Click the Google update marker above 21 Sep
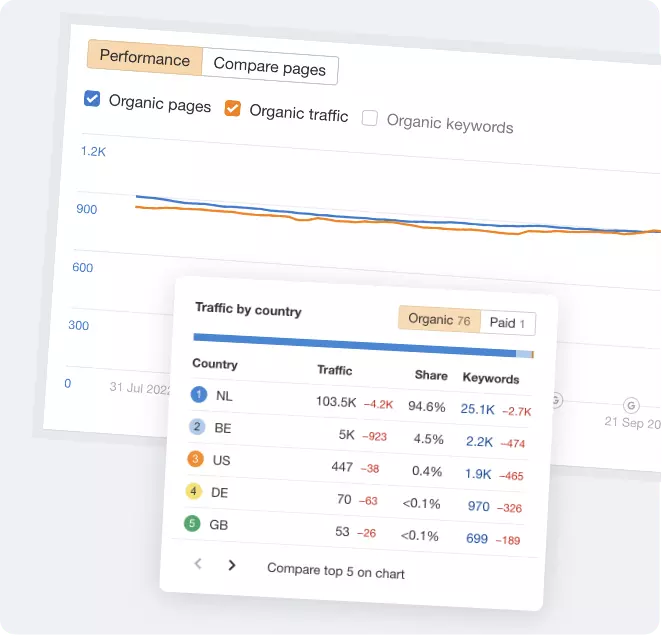The width and height of the screenshot is (662, 636). point(631,406)
